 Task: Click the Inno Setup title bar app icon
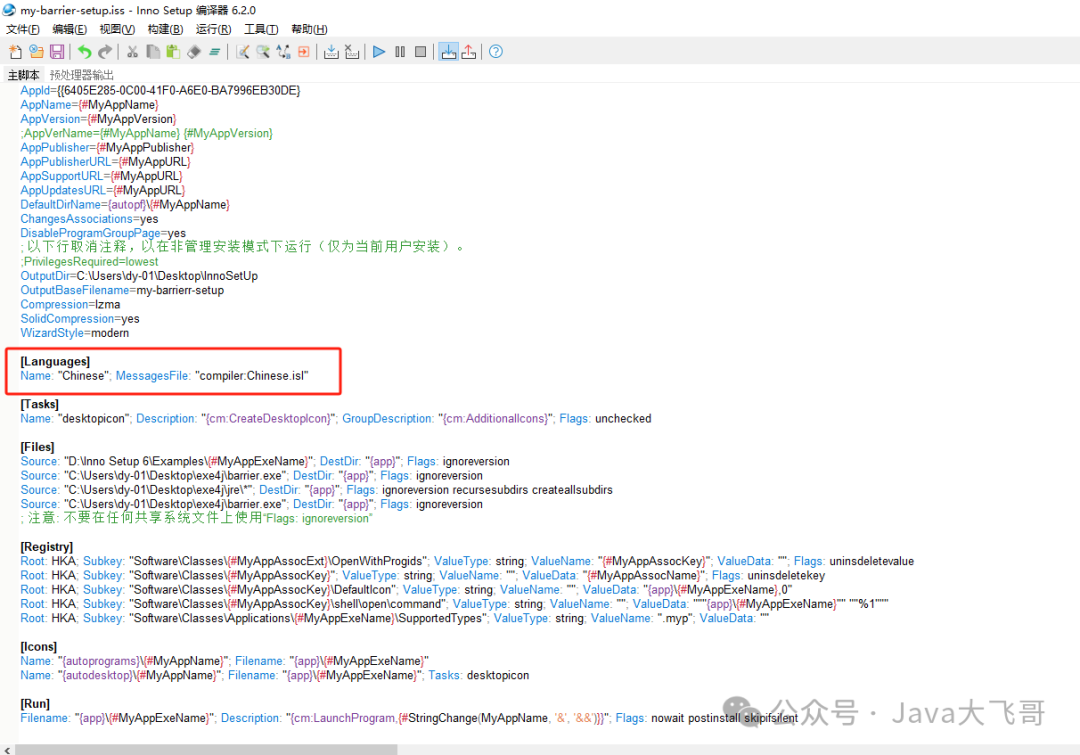tap(10, 10)
